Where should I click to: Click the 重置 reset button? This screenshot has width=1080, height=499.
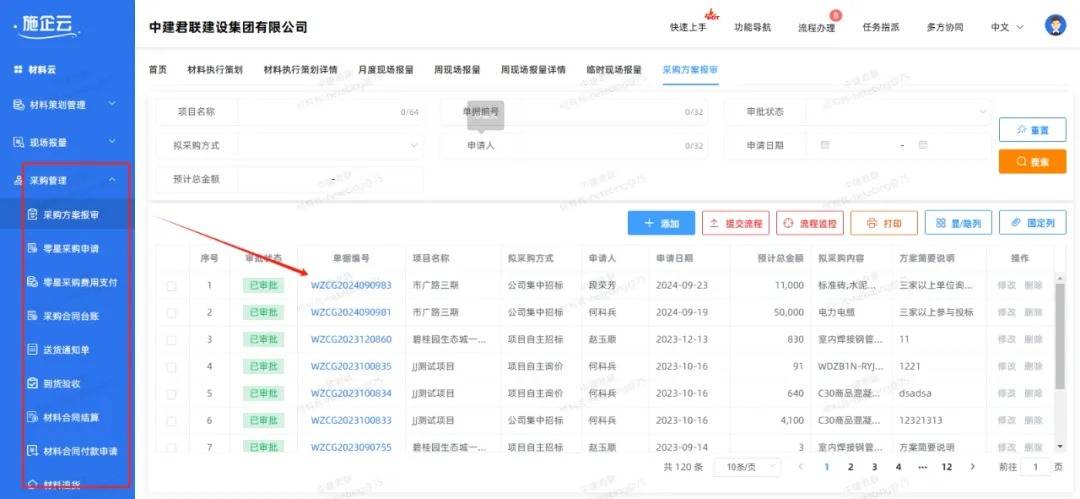[x=1032, y=130]
